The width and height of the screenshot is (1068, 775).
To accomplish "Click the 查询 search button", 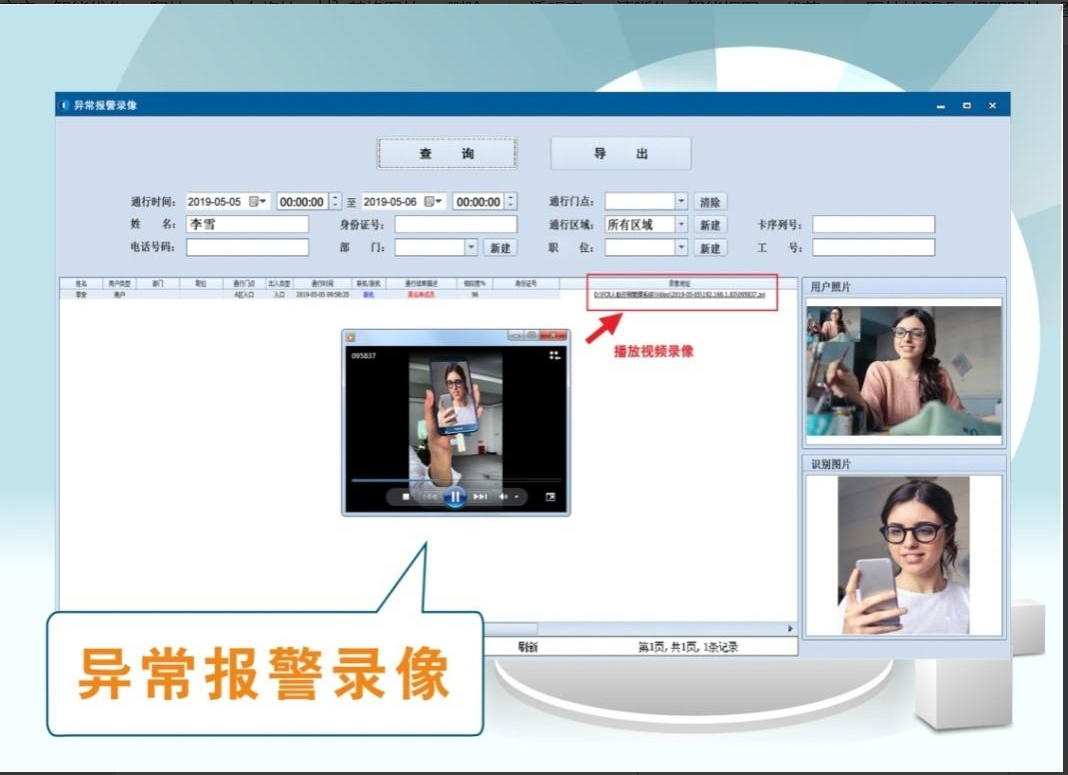I will coord(447,153).
